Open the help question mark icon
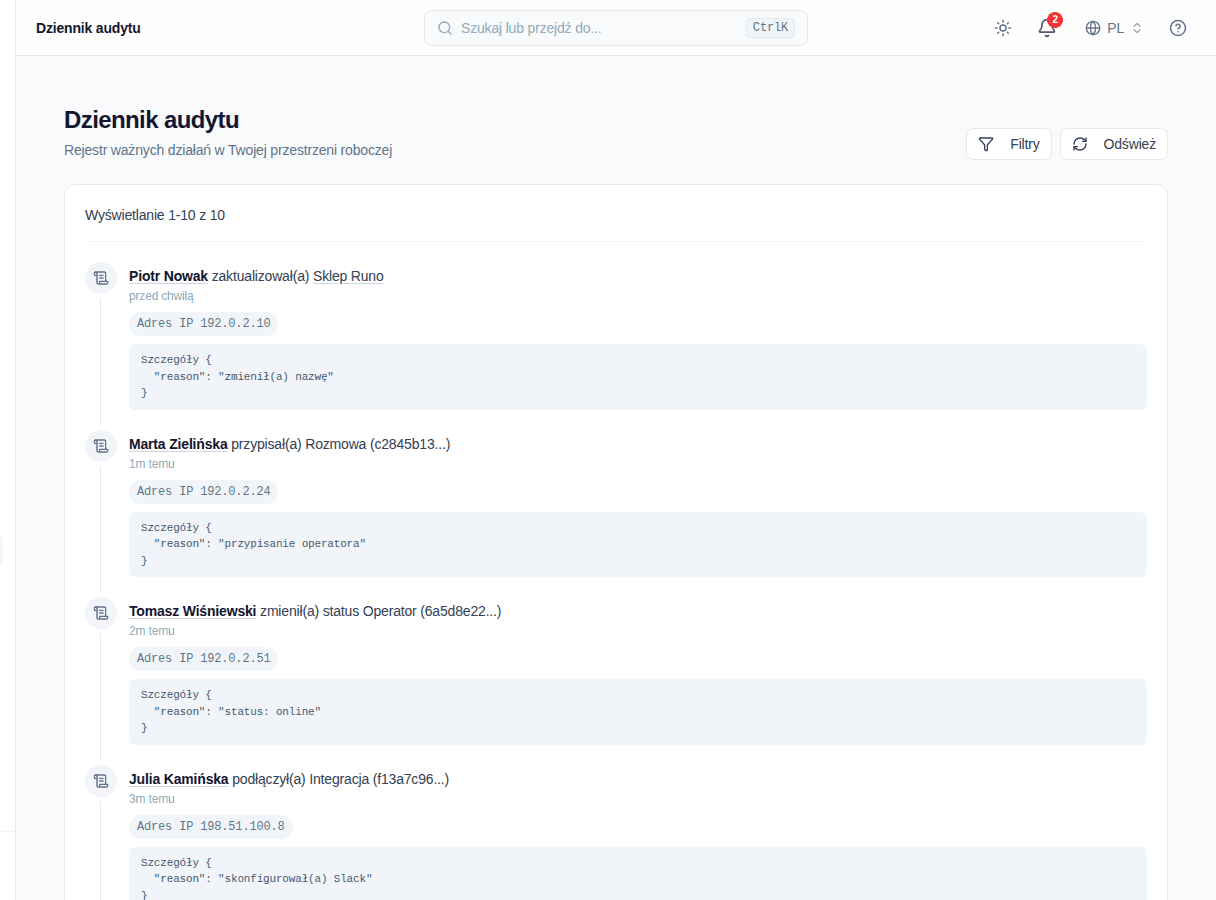1216x900 pixels. click(x=1178, y=28)
